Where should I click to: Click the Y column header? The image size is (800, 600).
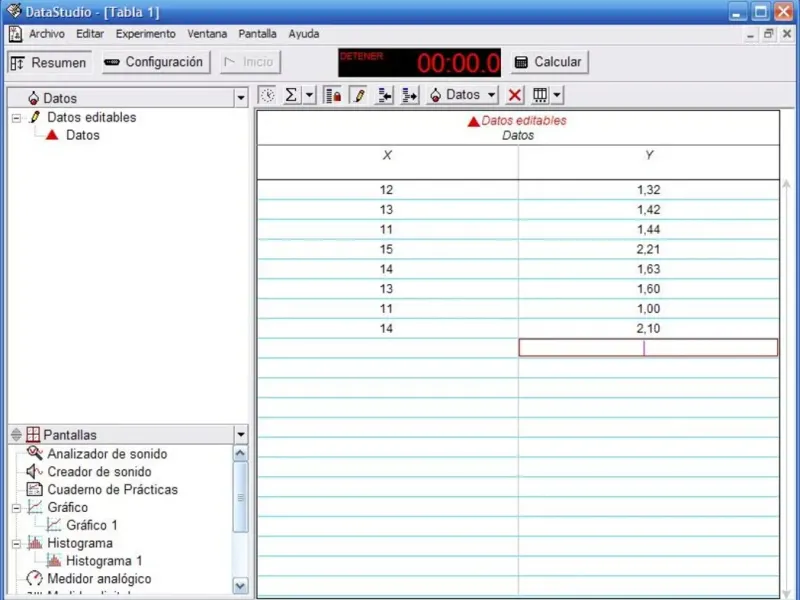point(648,162)
